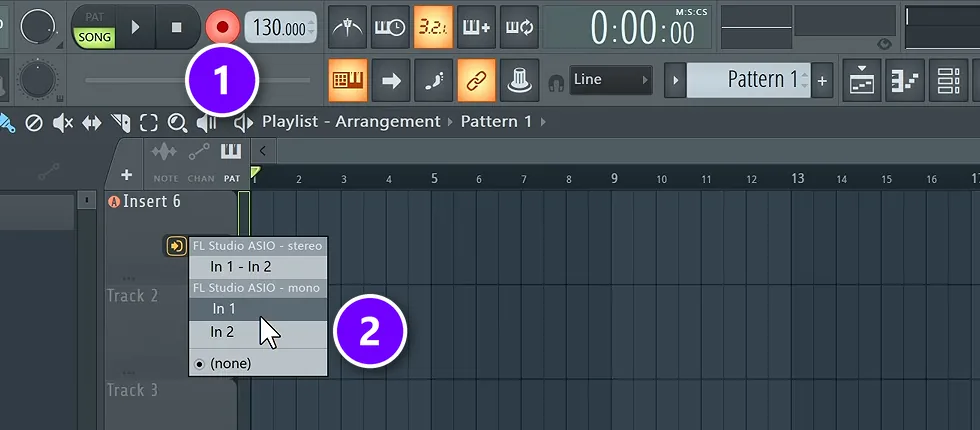Select the slice tool icon

(x=121, y=122)
